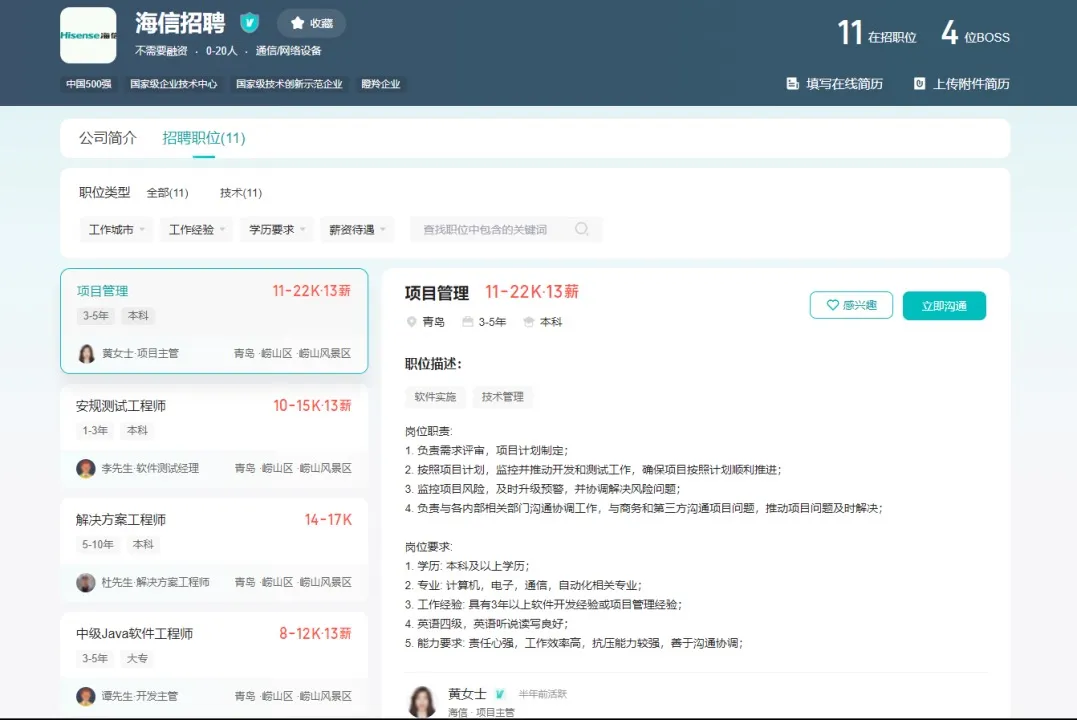The width and height of the screenshot is (1077, 720).
Task: Click the Hisense company logo
Action: tap(88, 35)
